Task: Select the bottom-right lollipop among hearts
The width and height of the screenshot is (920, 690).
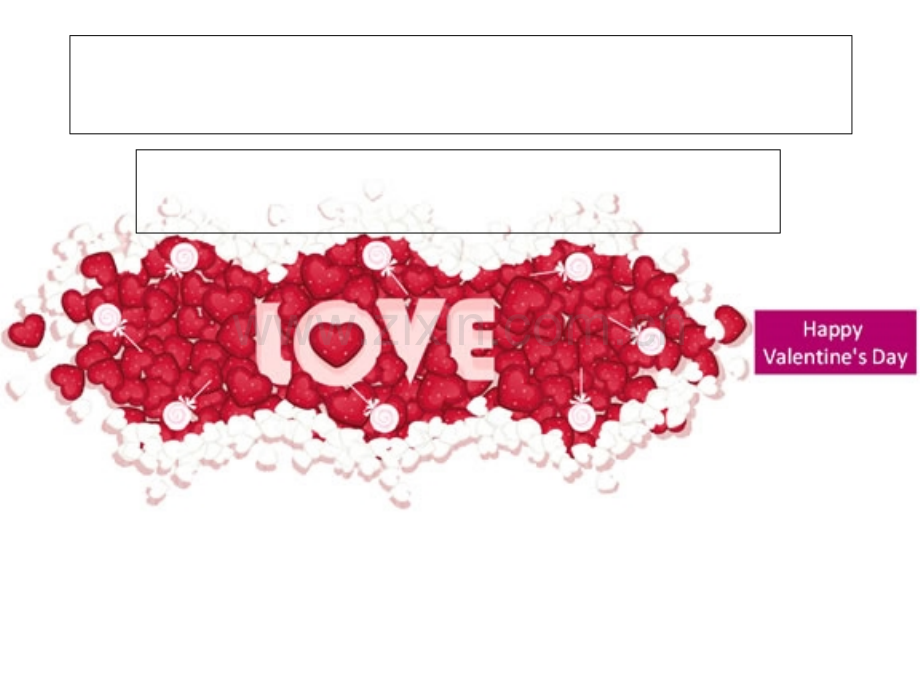Action: click(581, 416)
